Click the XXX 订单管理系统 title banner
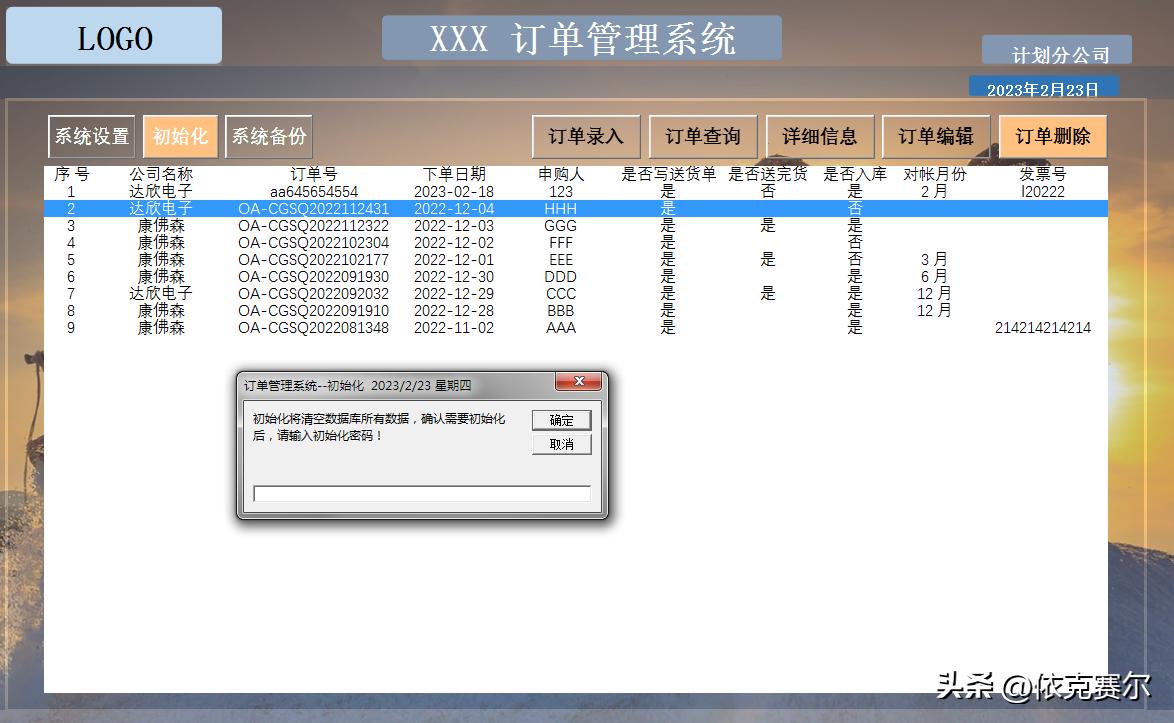The image size is (1174, 723). tap(584, 39)
